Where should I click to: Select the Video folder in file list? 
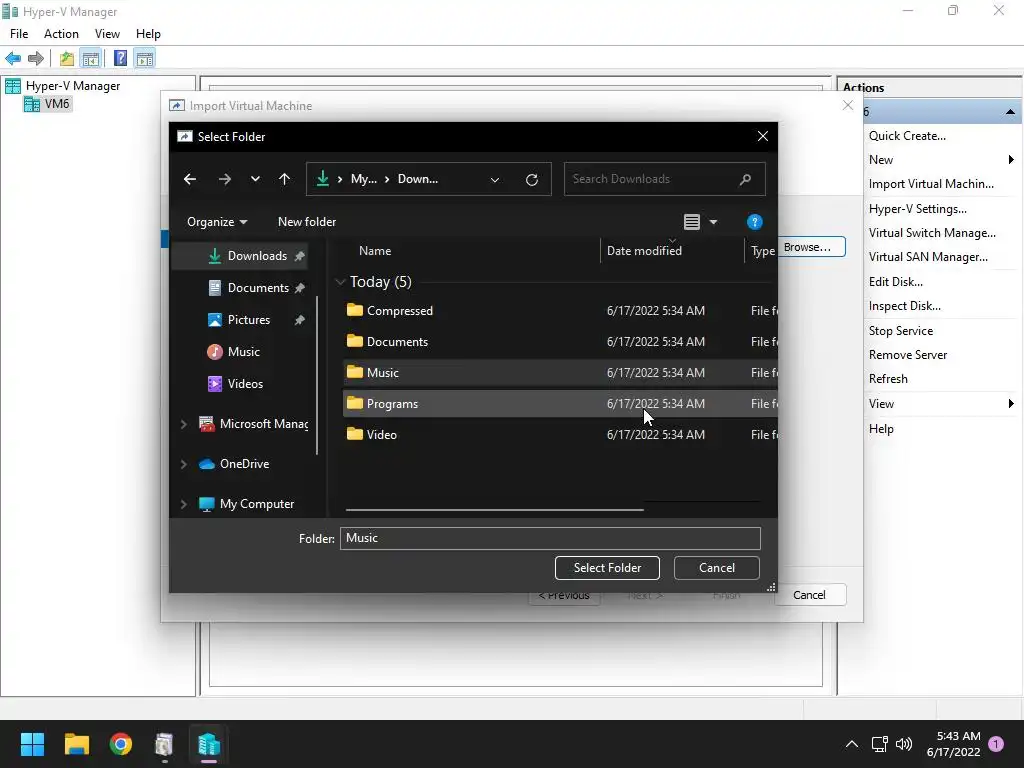click(x=560, y=435)
